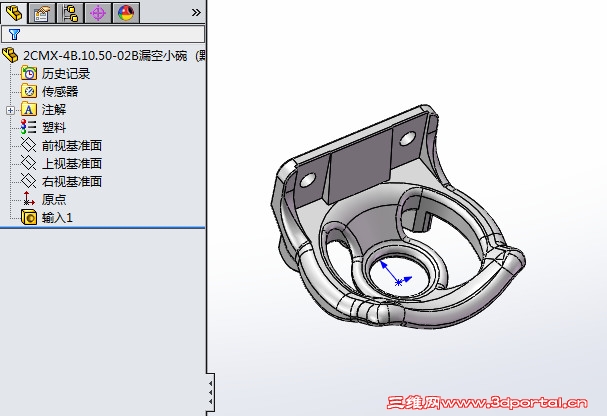Select the 传感器 tree item
The height and width of the screenshot is (416, 607).
[60, 91]
